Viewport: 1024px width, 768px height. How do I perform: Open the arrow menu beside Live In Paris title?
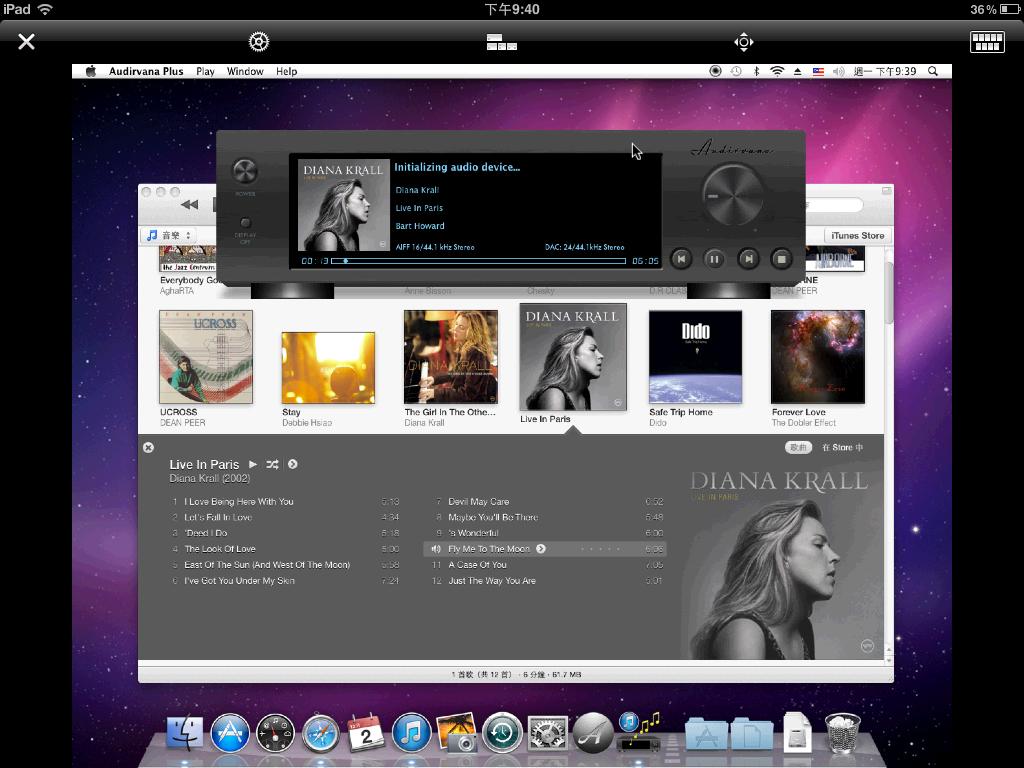[293, 464]
